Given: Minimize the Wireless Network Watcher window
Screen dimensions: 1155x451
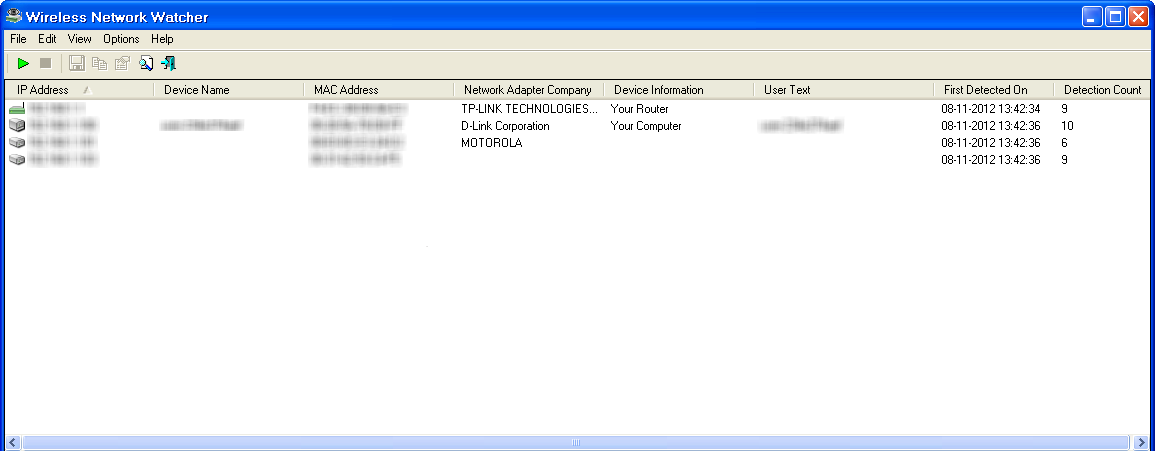Looking at the screenshot, I should (x=1092, y=17).
